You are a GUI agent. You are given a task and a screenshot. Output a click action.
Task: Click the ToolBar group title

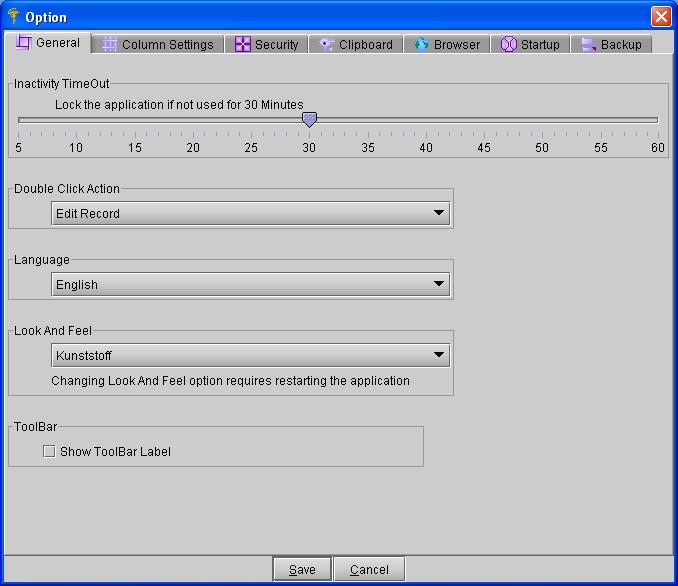(35, 427)
